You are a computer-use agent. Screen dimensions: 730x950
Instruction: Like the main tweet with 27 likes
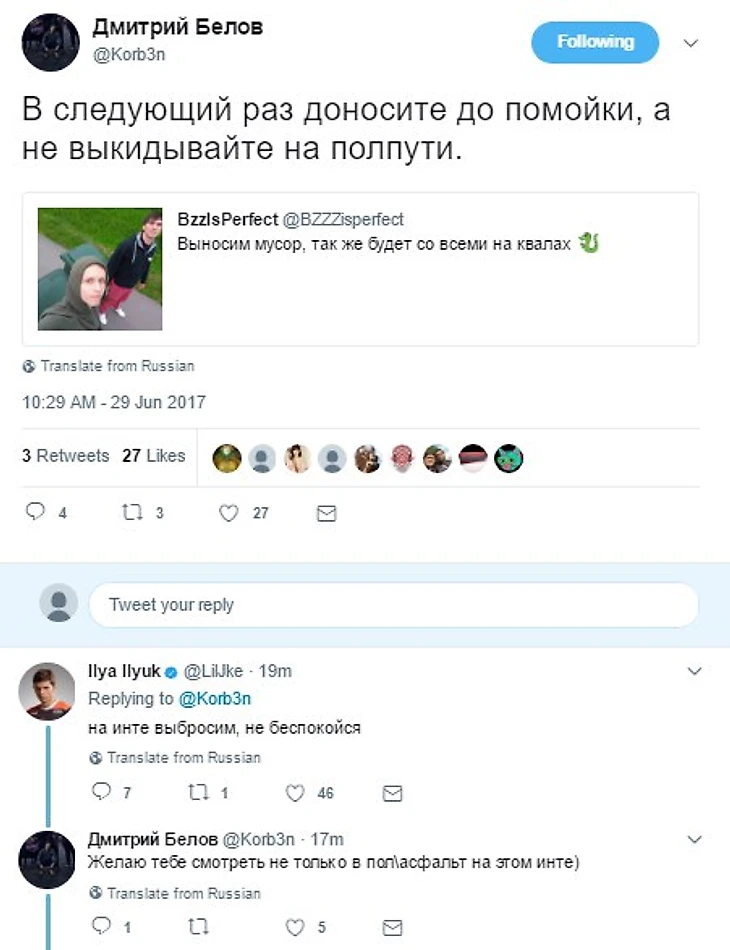tap(229, 513)
